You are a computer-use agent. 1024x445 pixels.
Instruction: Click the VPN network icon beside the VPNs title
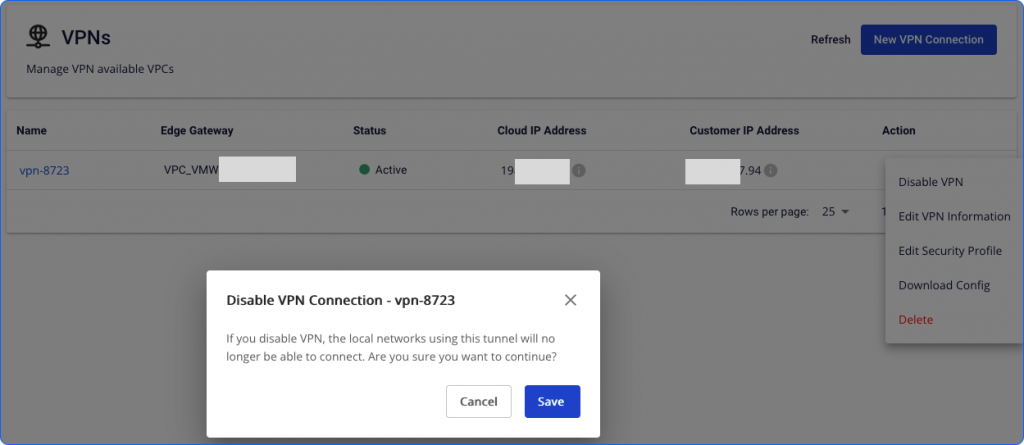pyautogui.click(x=38, y=38)
